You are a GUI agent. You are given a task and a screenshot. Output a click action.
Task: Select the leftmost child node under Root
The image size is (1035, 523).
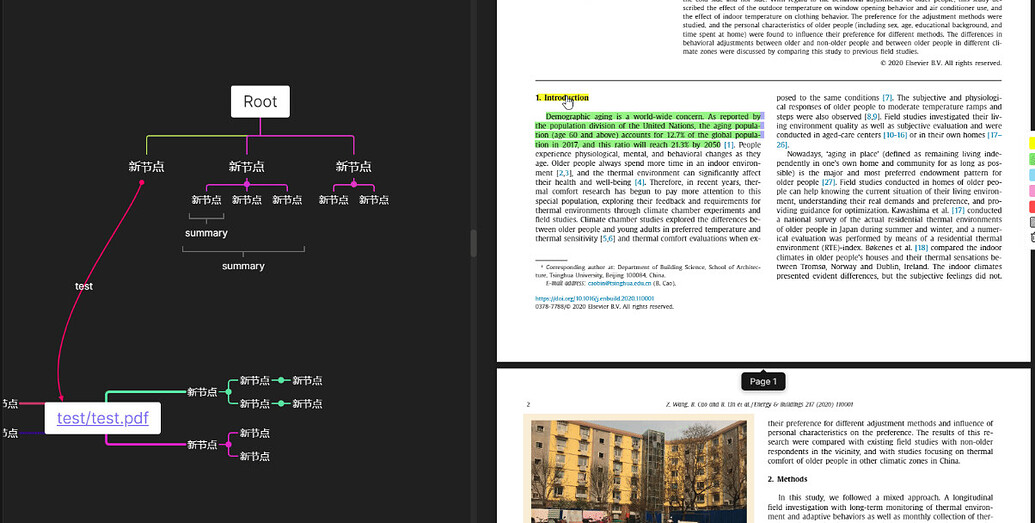point(146,167)
